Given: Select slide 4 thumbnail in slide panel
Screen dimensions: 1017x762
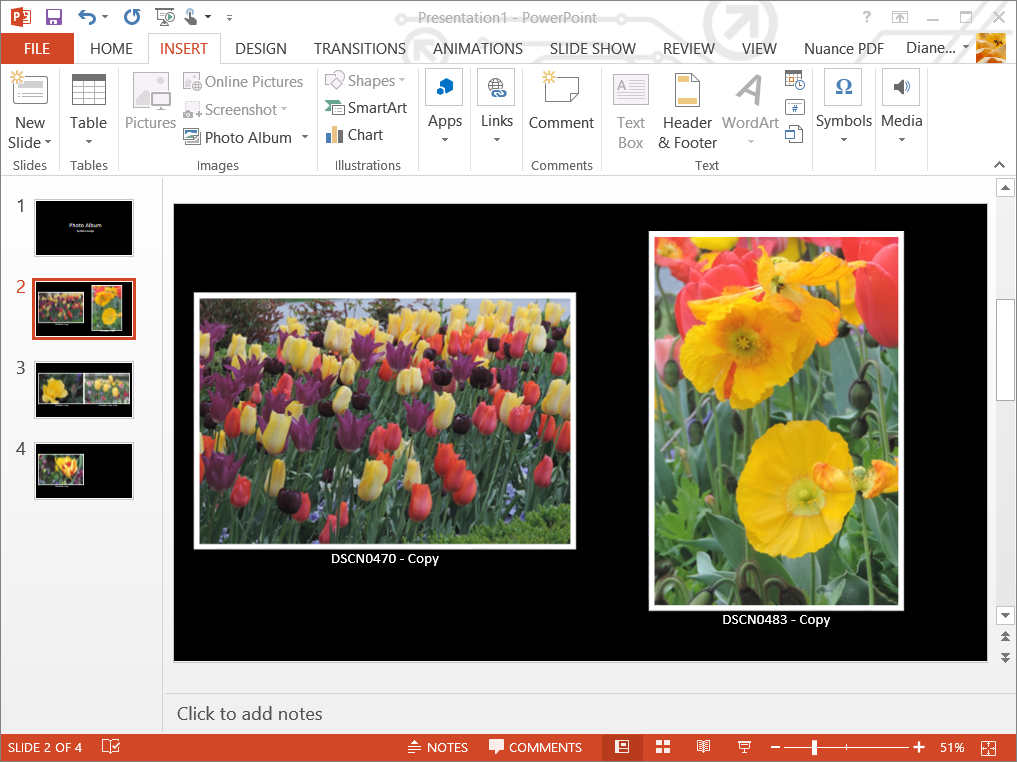Looking at the screenshot, I should (x=83, y=470).
